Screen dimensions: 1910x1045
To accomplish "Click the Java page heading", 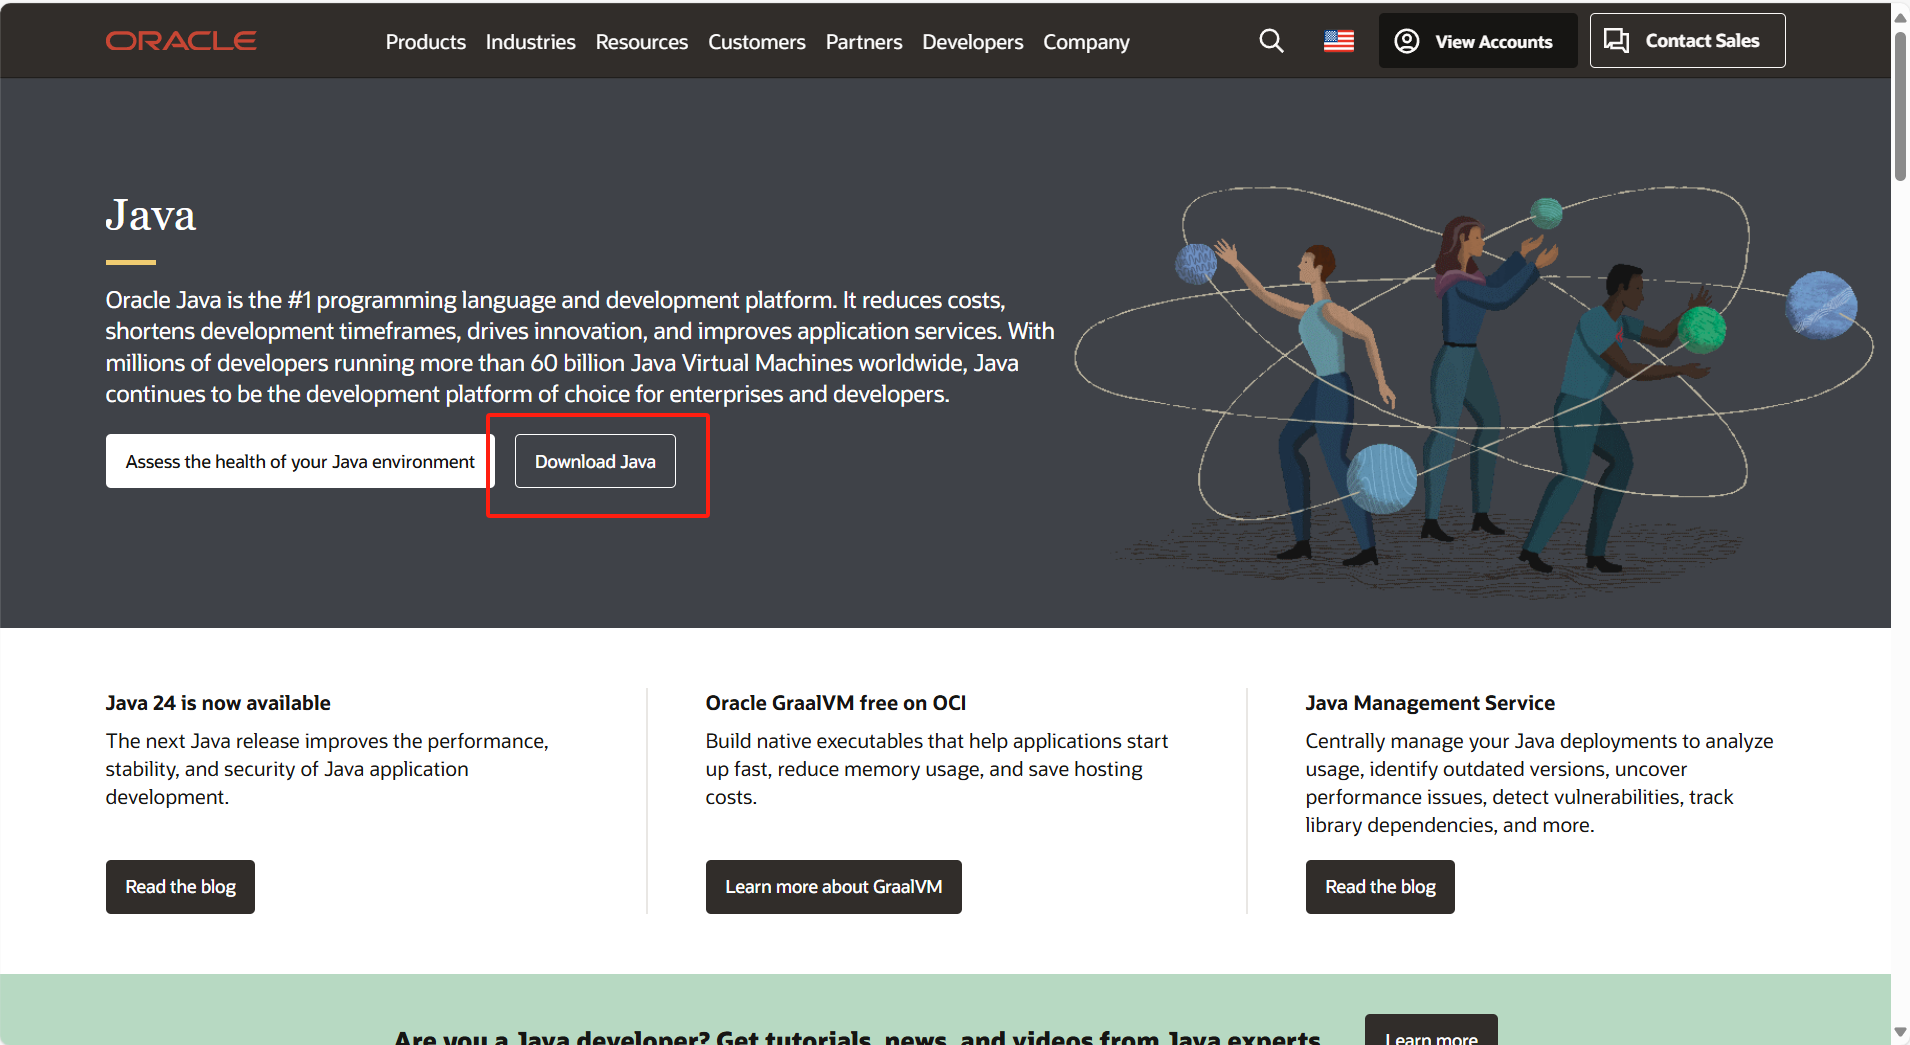I will tap(151, 216).
